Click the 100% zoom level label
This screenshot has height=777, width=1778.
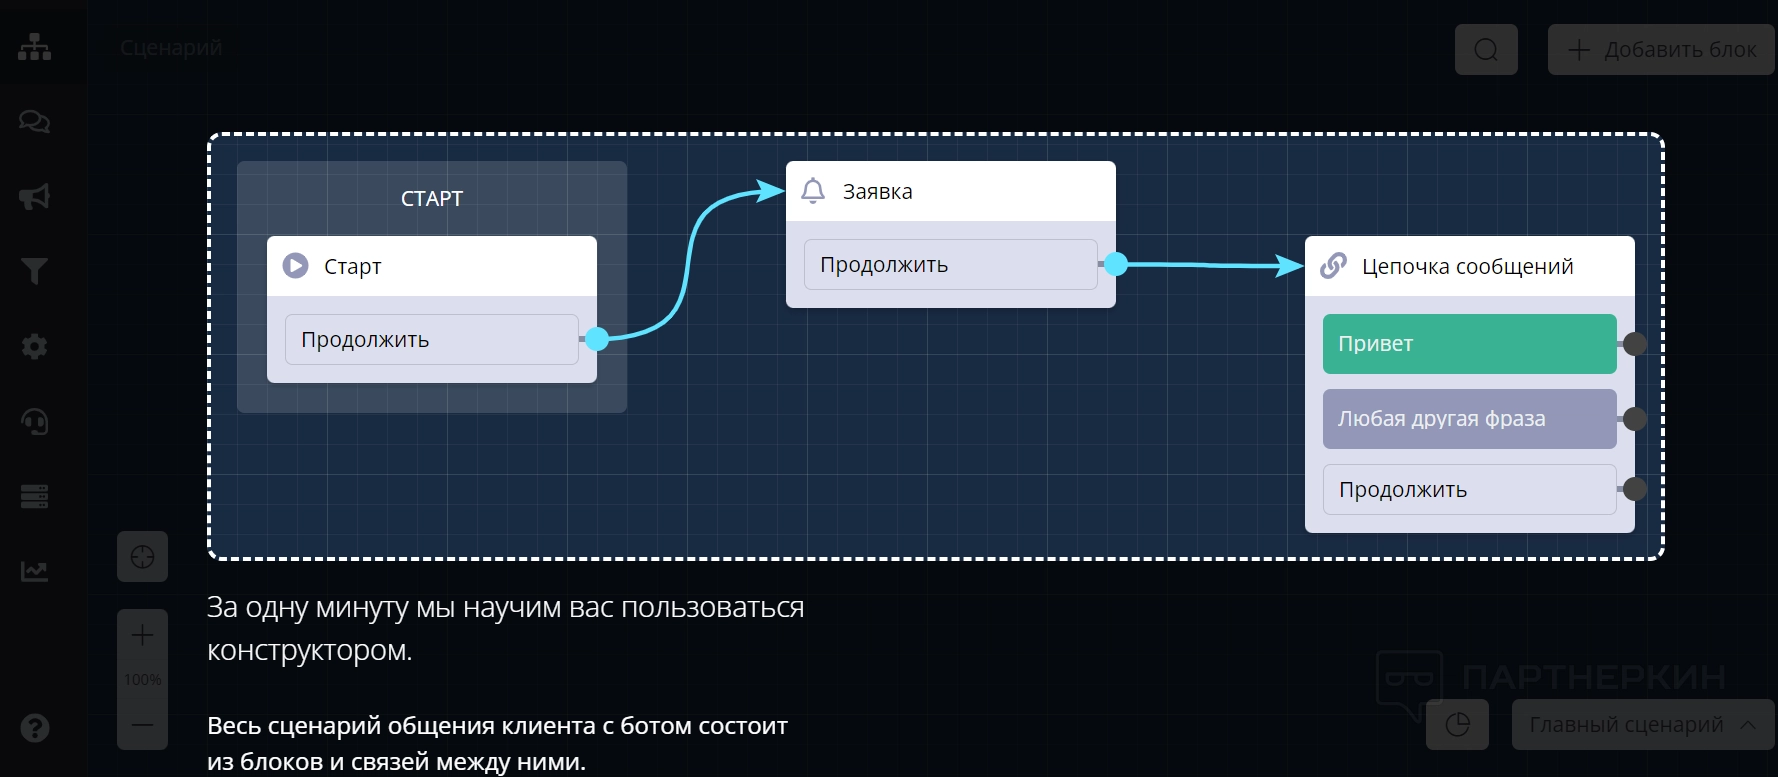click(x=142, y=680)
